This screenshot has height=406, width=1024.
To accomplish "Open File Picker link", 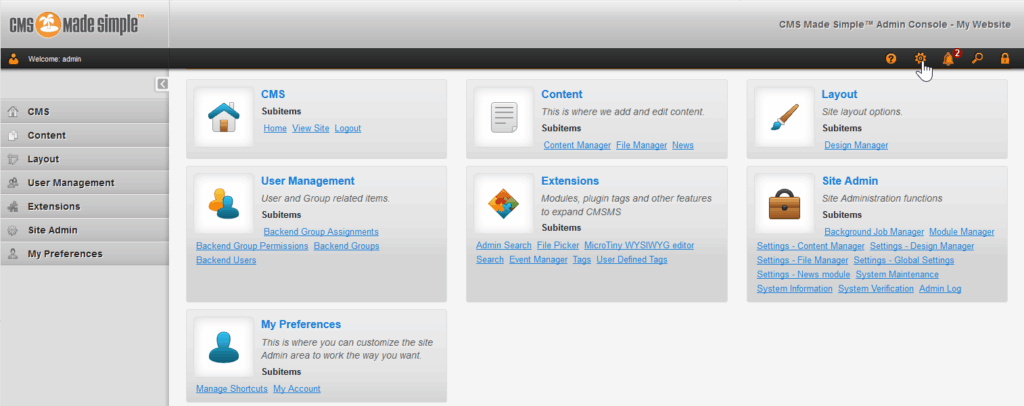I will pos(558,245).
